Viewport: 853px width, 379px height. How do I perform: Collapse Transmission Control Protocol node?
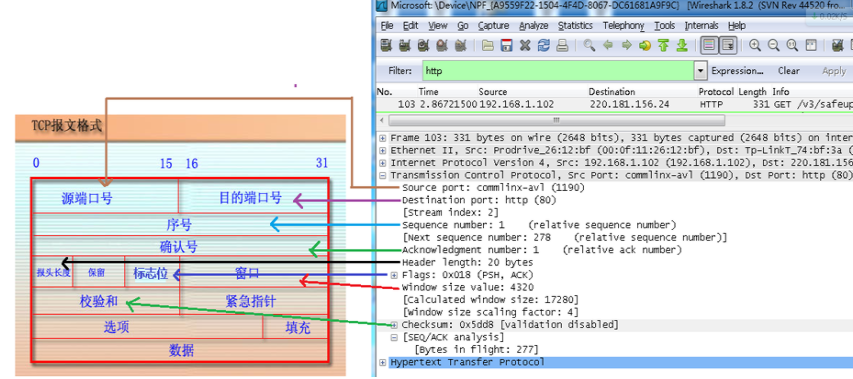(382, 175)
